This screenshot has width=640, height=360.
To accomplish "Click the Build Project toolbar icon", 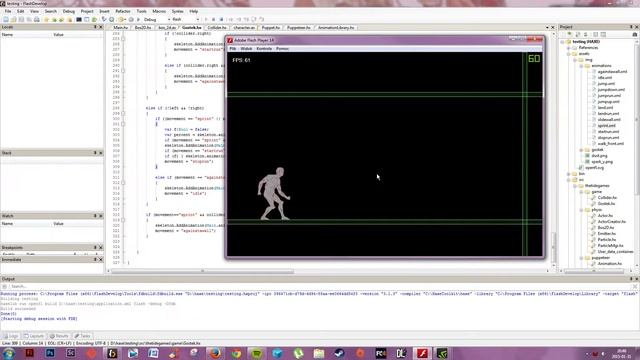I will [x=131, y=19].
